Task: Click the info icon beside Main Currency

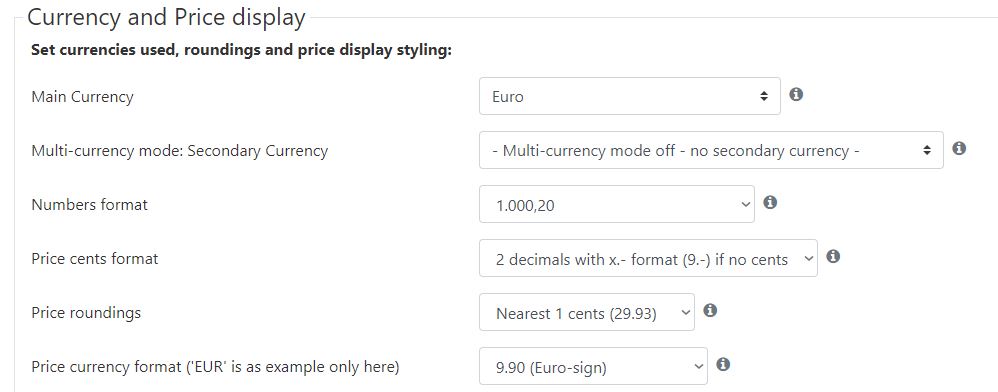Action: coord(796,95)
